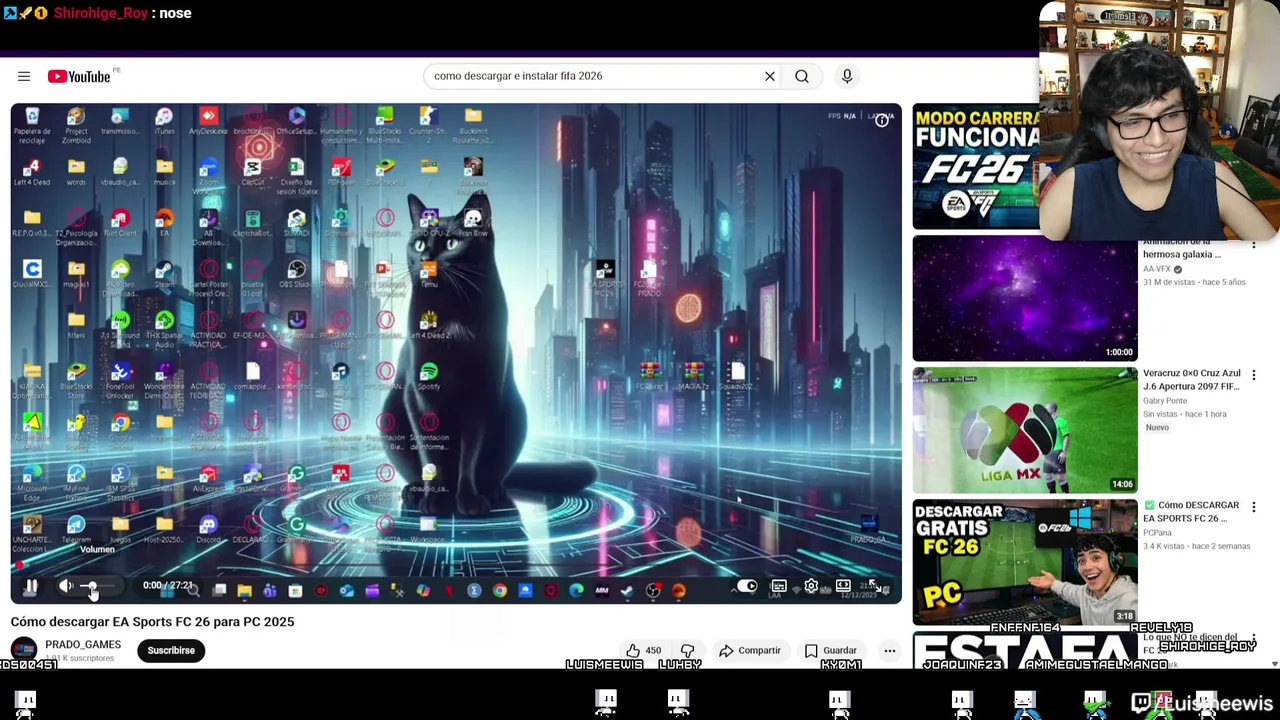Click the PCPana channel name
Image resolution: width=1280 pixels, height=720 pixels.
point(1157,533)
